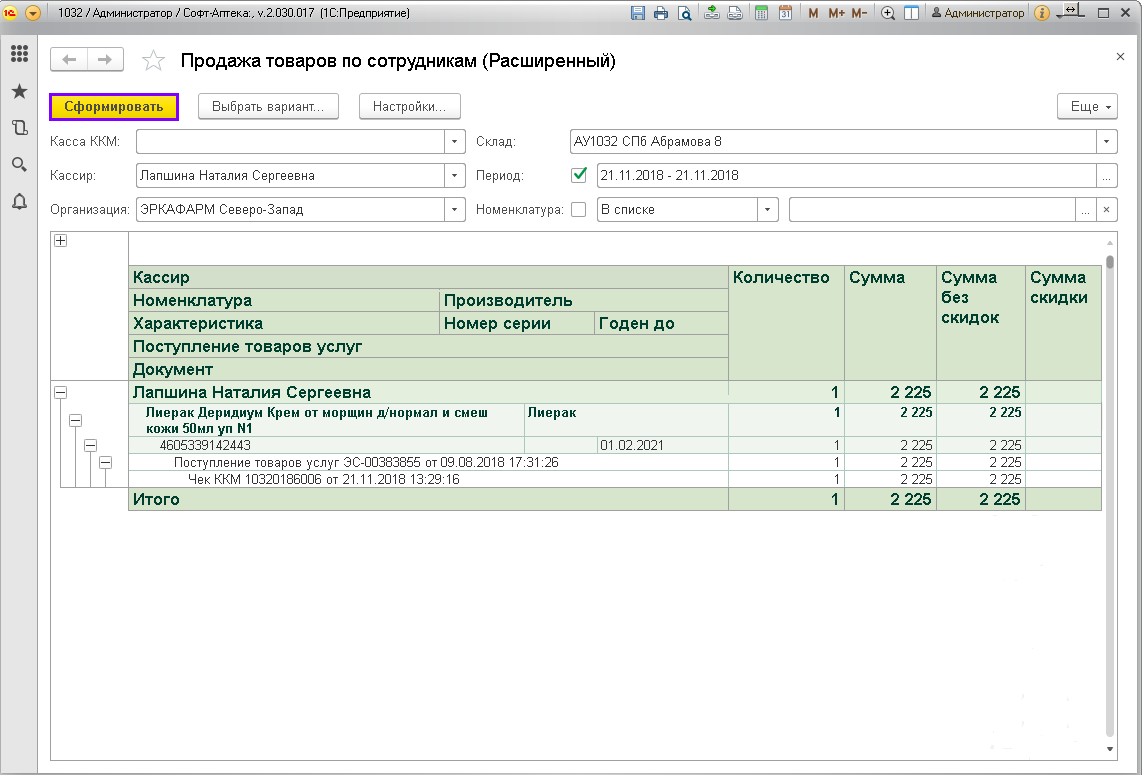
Task: Open the history scroll icon in the sidebar
Action: click(x=19, y=128)
